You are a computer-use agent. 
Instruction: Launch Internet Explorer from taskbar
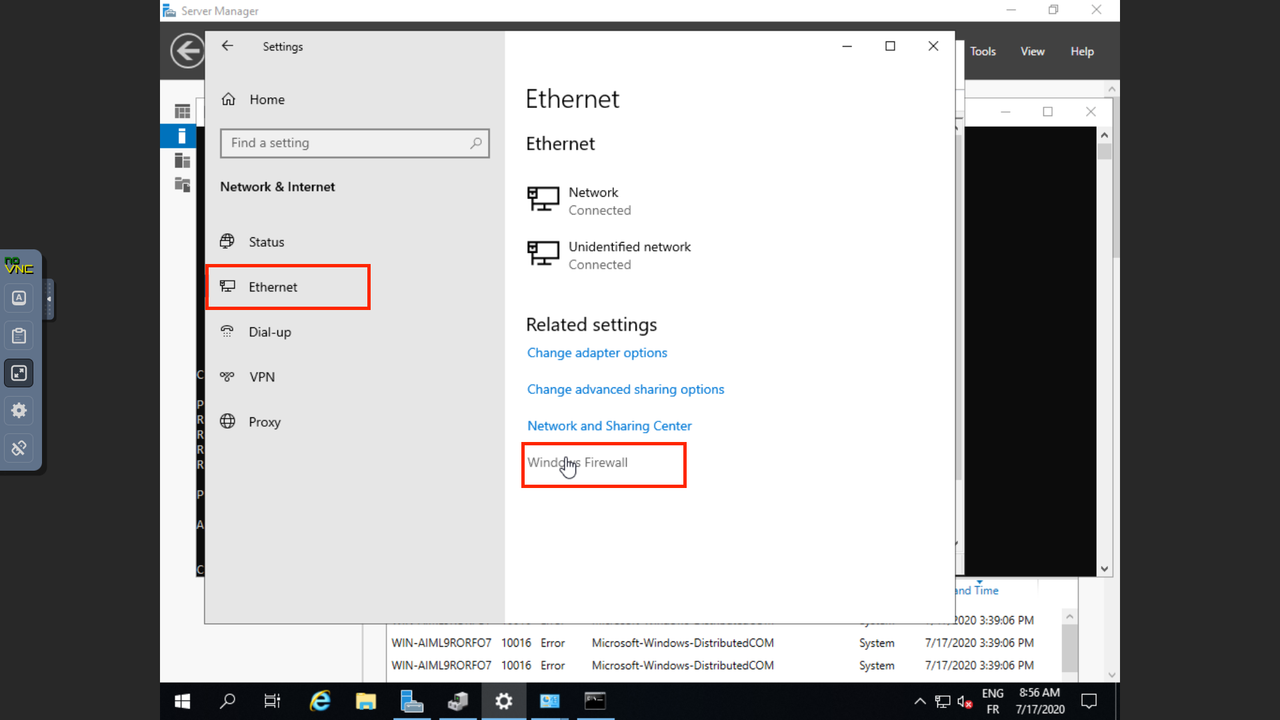[x=320, y=701]
